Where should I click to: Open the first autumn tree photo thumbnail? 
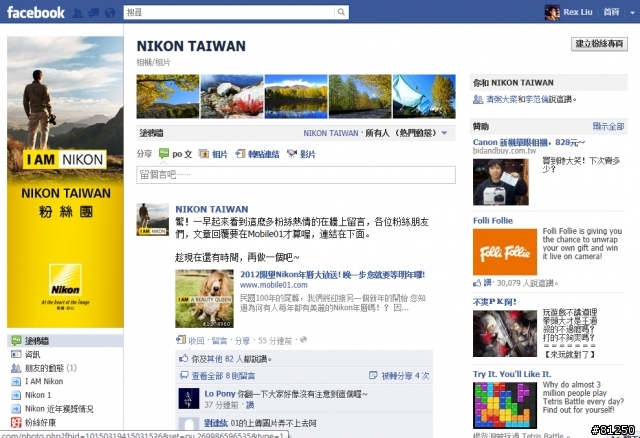(168, 96)
